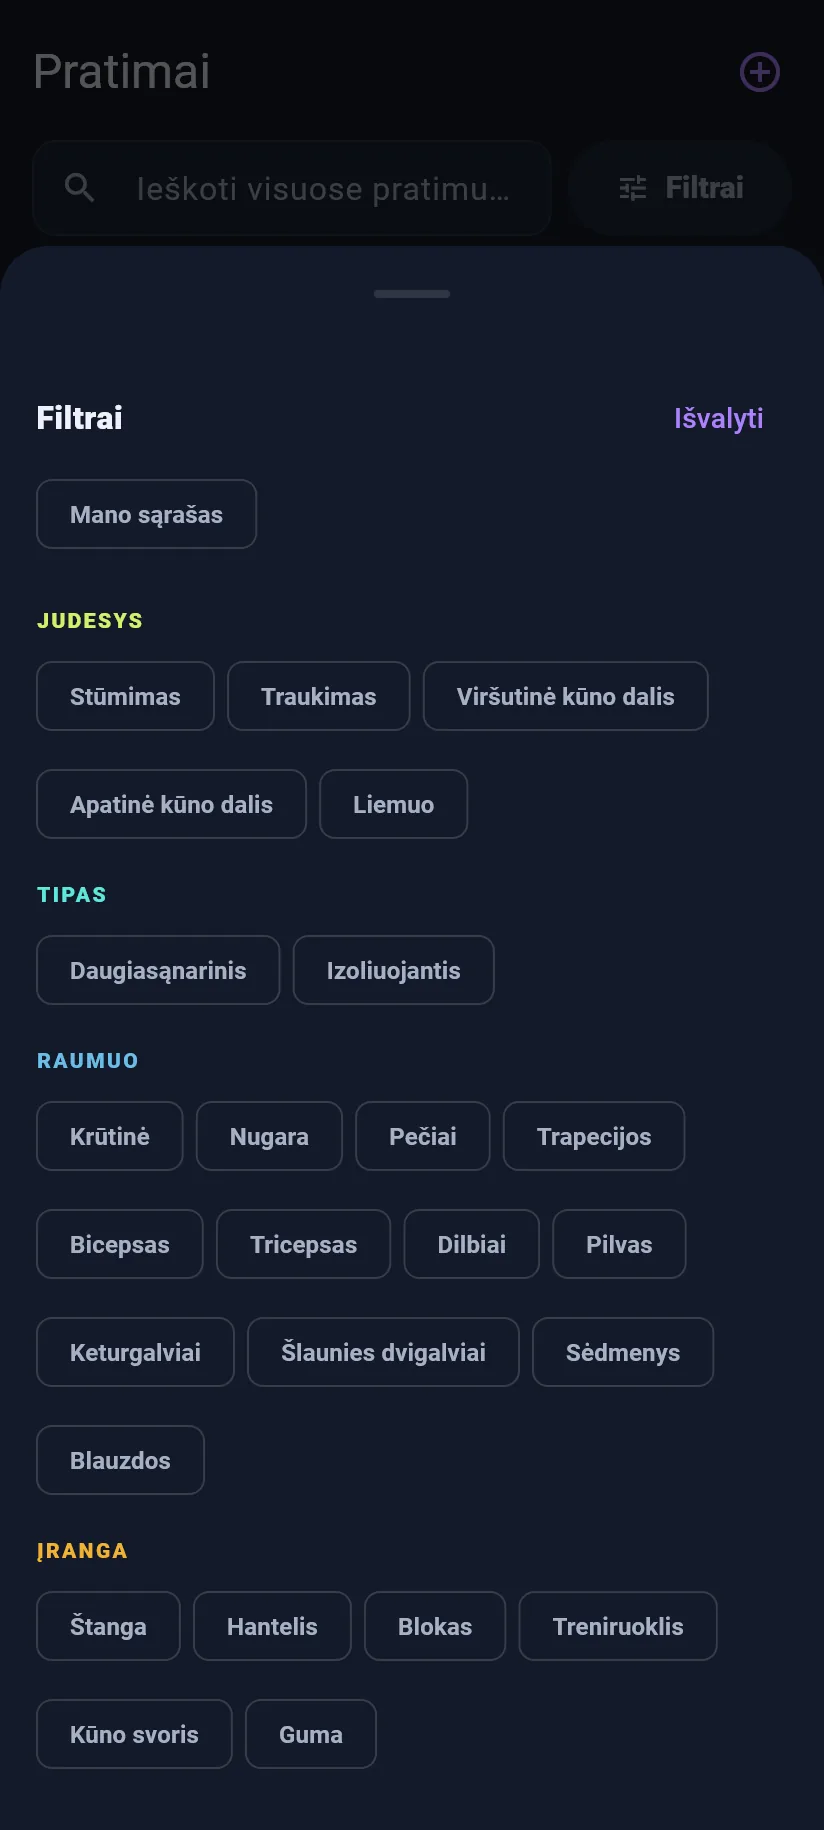824x1830 pixels.
Task: Select the Krūtinė muscle chip
Action: [x=110, y=1136]
